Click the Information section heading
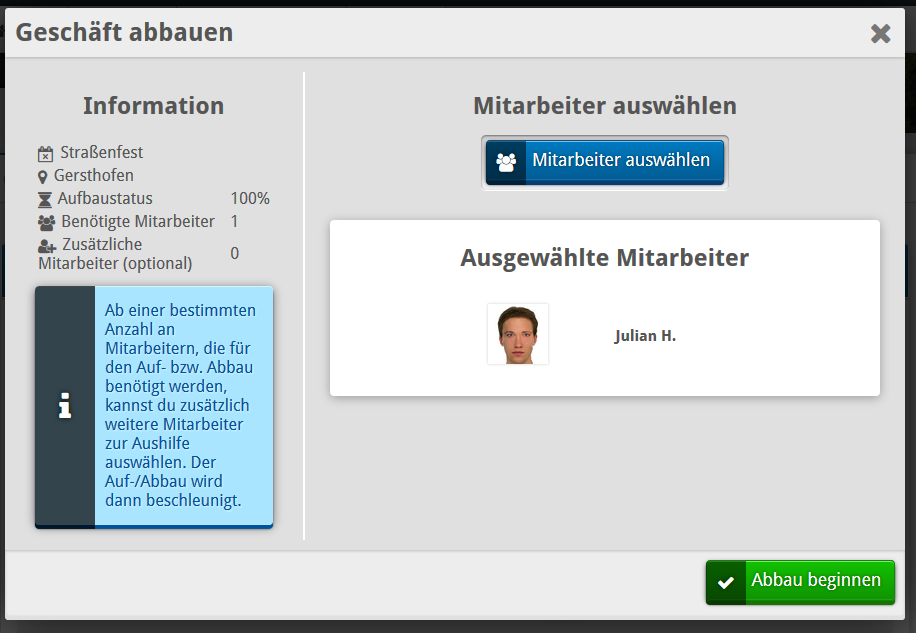Viewport: 916px width, 633px height. [x=153, y=106]
